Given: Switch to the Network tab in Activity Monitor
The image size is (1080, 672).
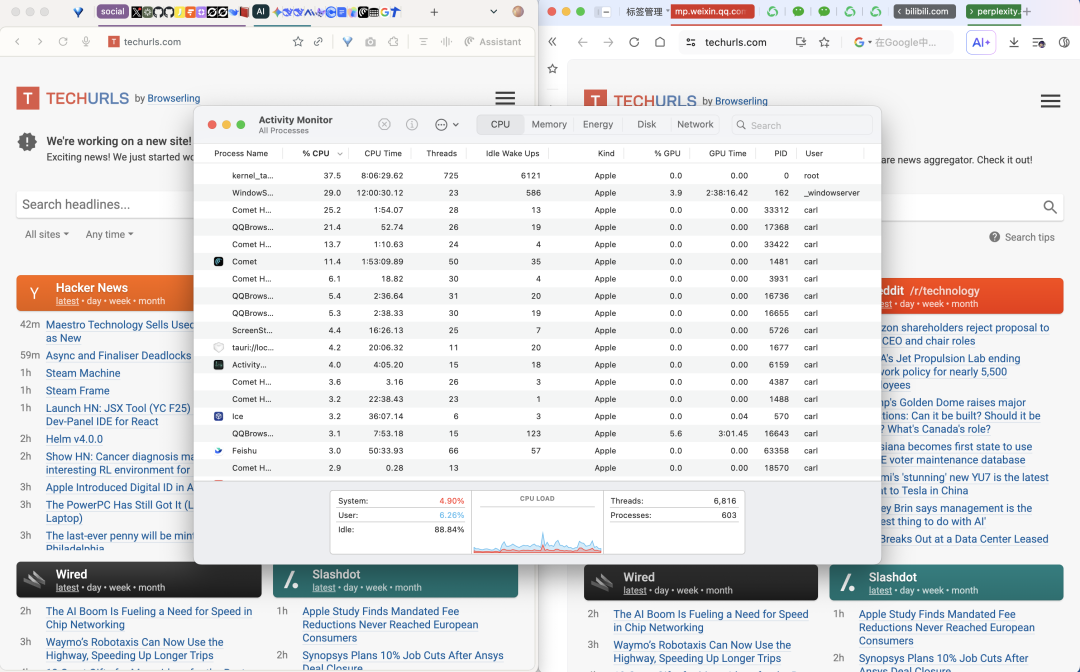Looking at the screenshot, I should click(x=695, y=125).
